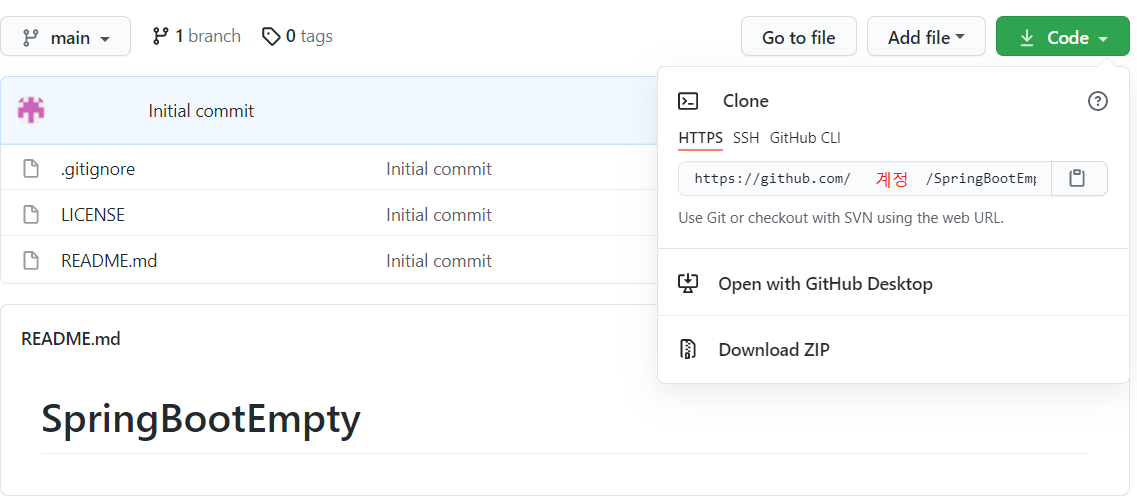Switch to the SSH clone tab
The height and width of the screenshot is (501, 1137).
746,138
